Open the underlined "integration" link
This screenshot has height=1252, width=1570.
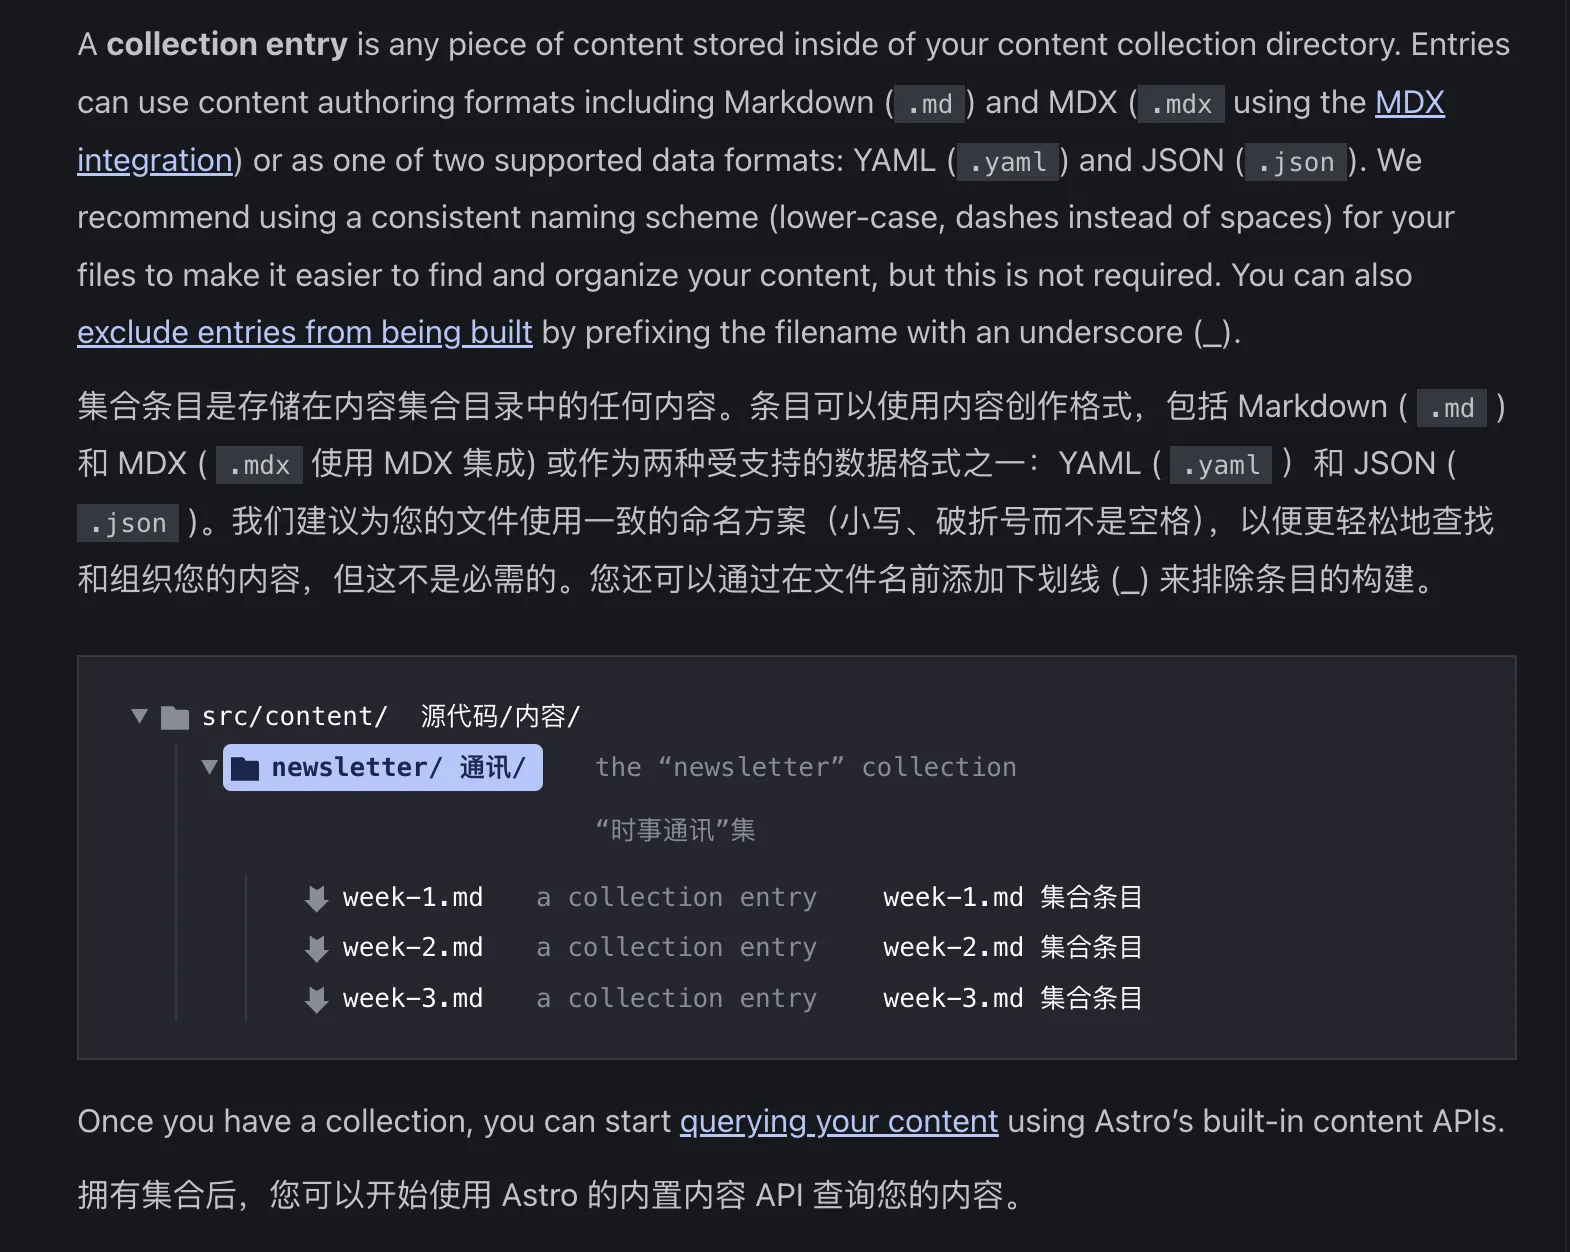click(x=155, y=160)
